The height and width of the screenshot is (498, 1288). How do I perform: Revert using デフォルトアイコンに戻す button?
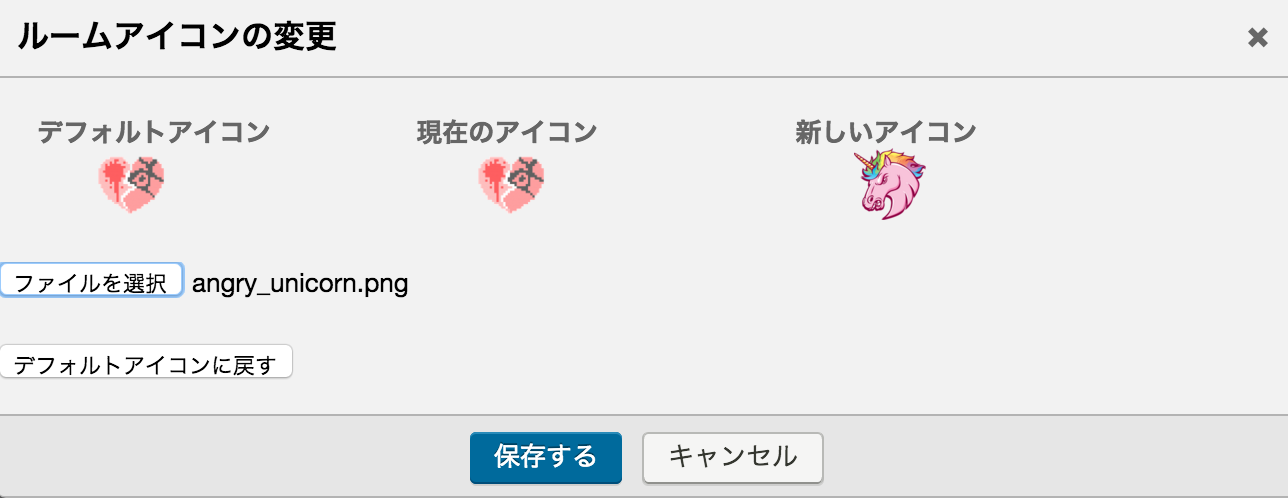coord(146,363)
